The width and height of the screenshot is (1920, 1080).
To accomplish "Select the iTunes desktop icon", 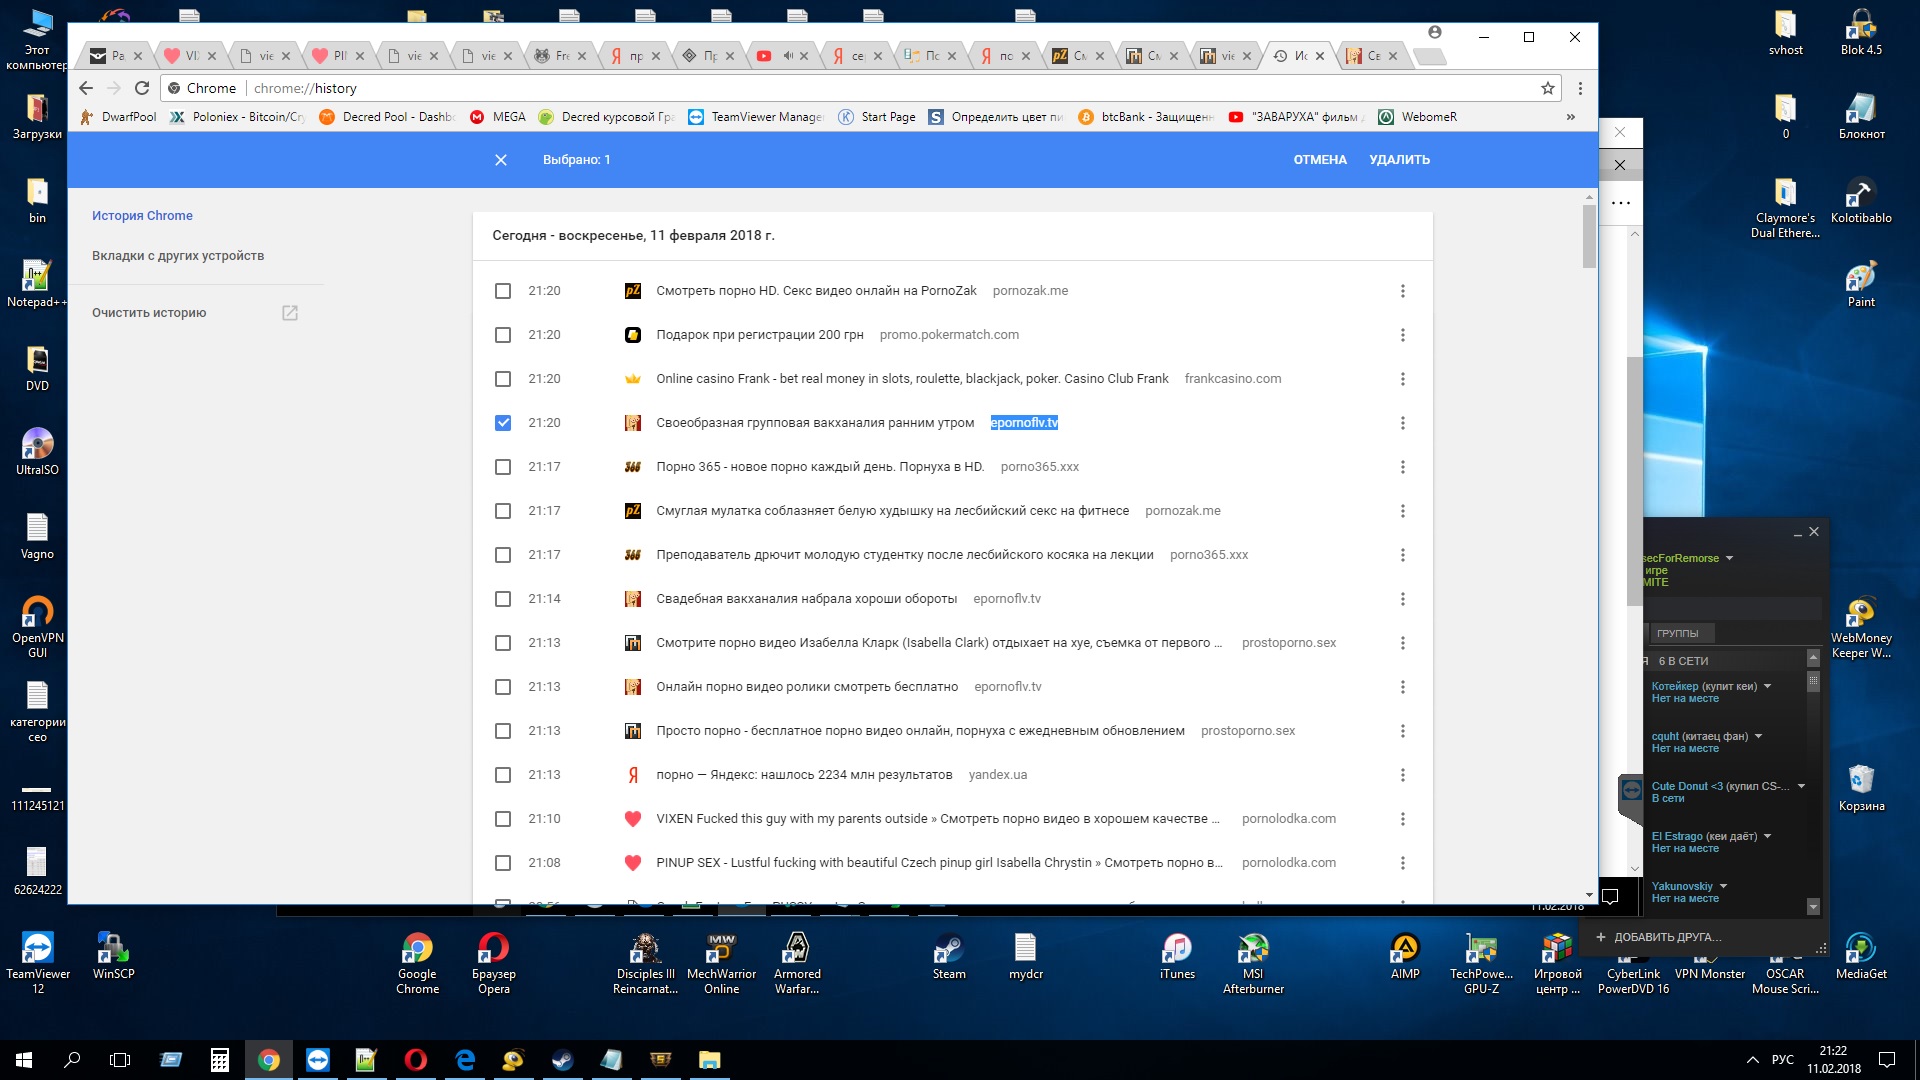I will (1177, 958).
